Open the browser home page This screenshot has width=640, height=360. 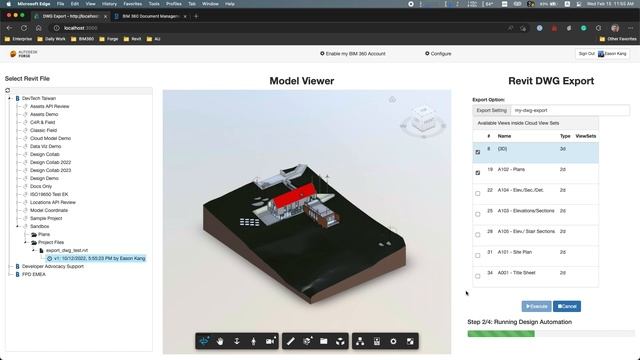[x=39, y=28]
